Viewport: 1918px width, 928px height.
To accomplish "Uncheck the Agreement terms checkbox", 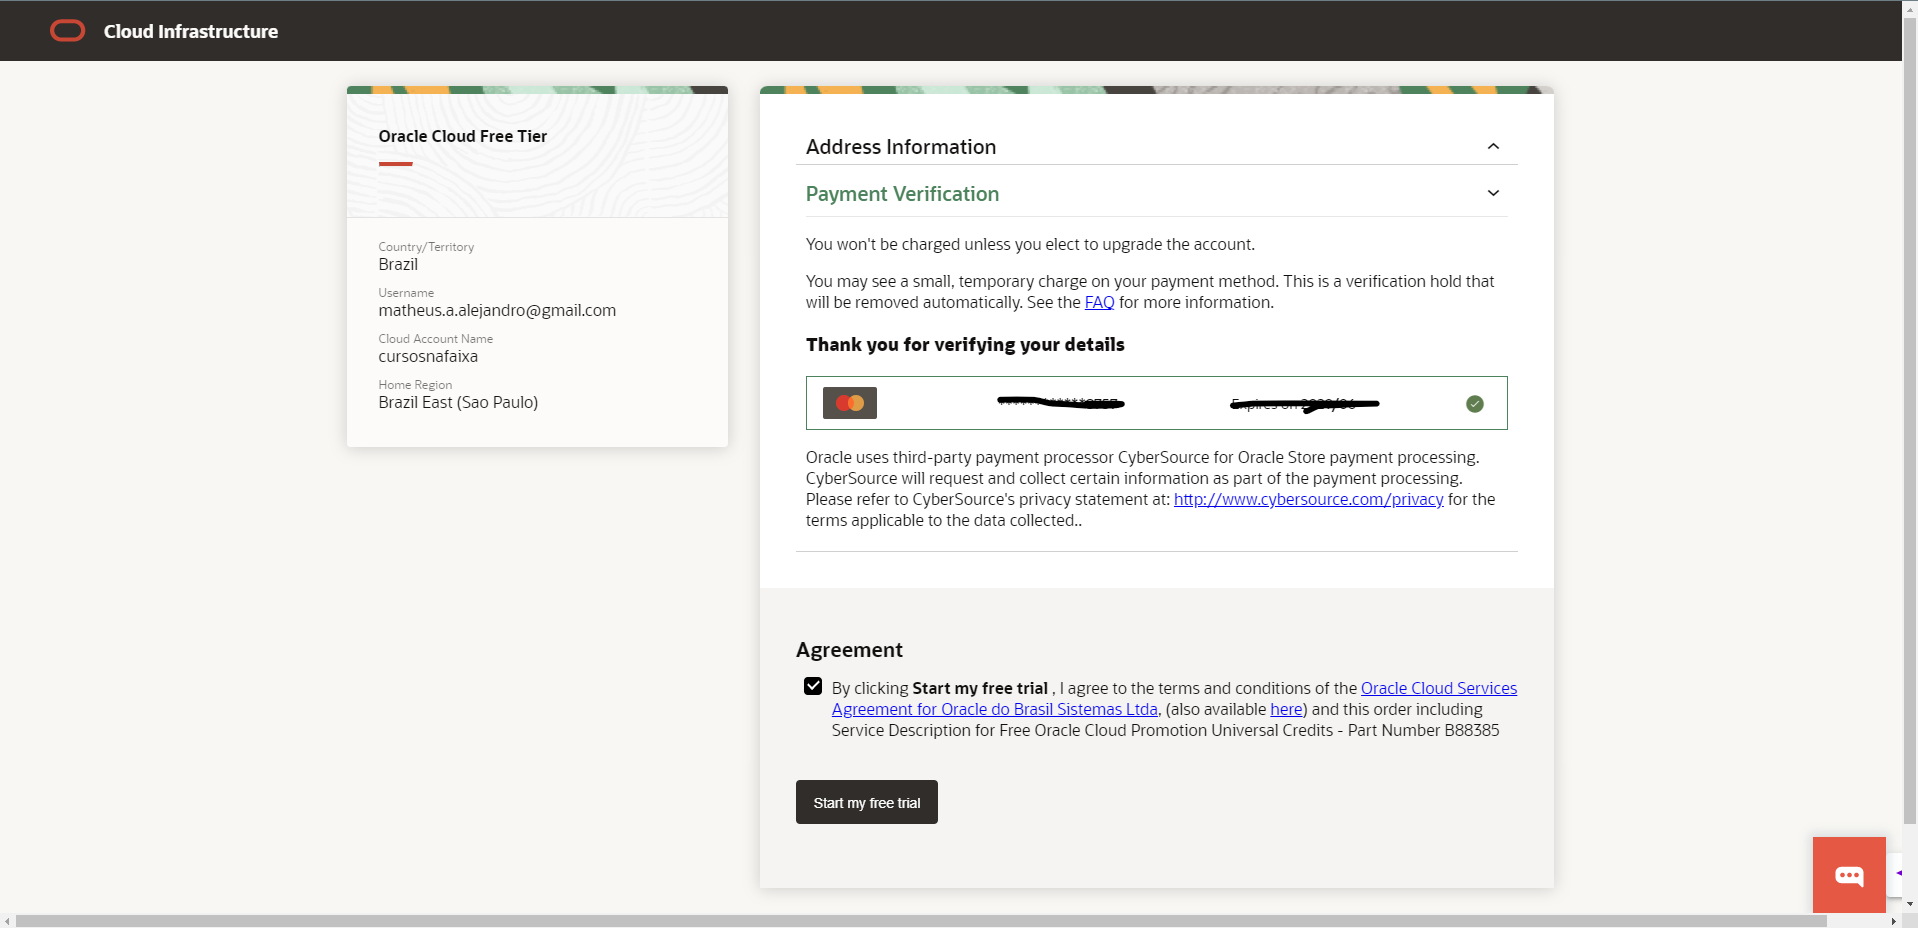I will coord(813,687).
